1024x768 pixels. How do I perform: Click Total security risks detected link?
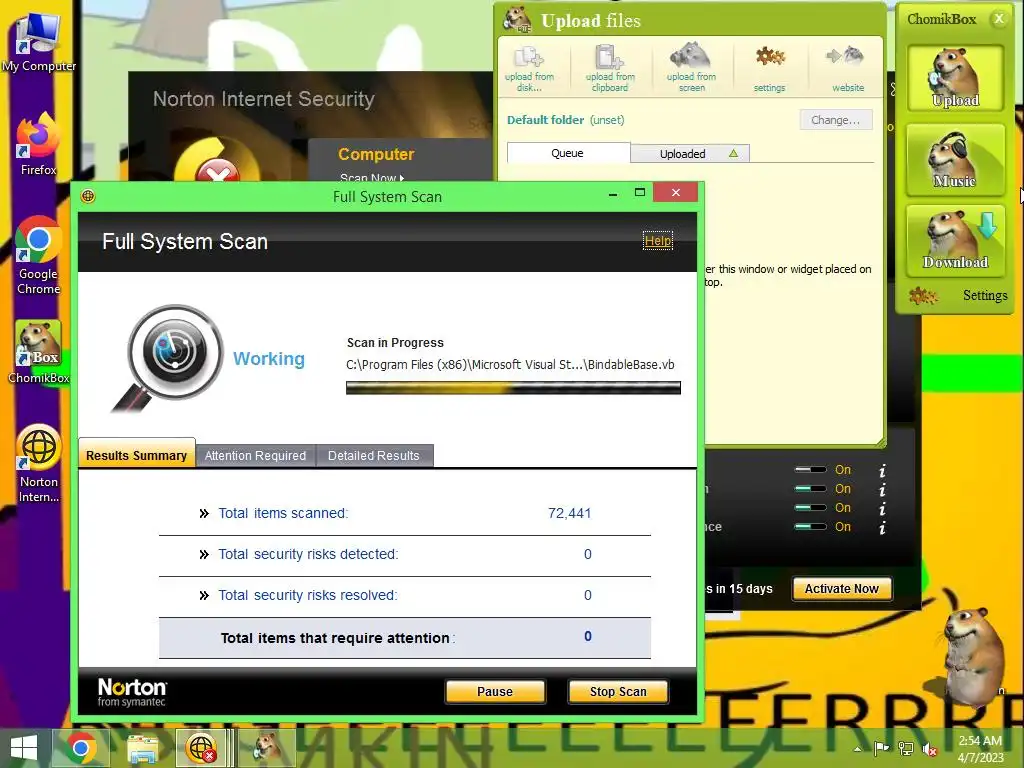308,554
